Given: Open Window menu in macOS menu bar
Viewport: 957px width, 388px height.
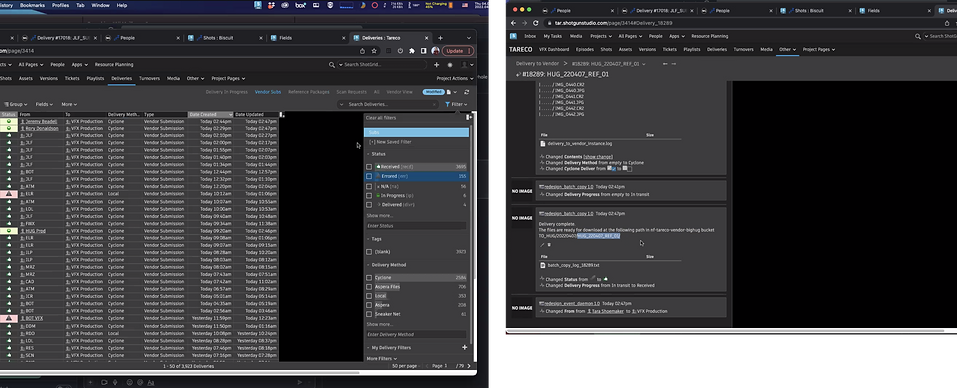Looking at the screenshot, I should click(x=100, y=5).
